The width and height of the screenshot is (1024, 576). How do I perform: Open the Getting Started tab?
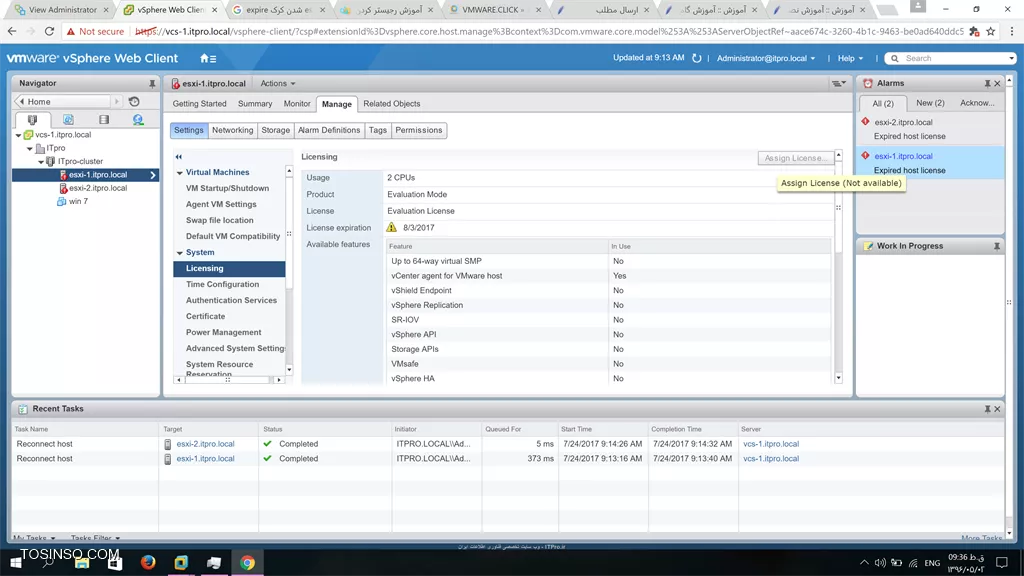(x=199, y=104)
